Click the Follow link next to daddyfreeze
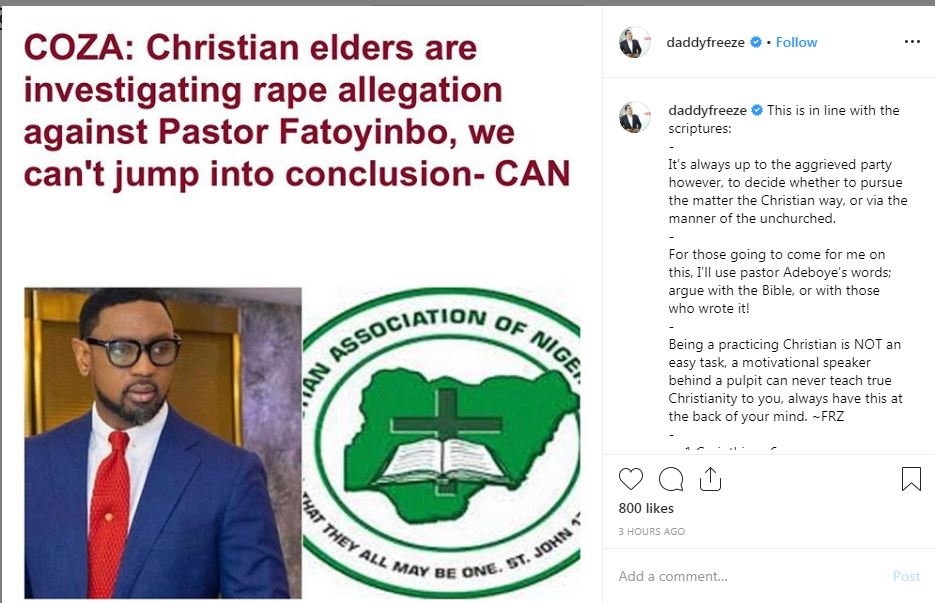 tap(797, 42)
